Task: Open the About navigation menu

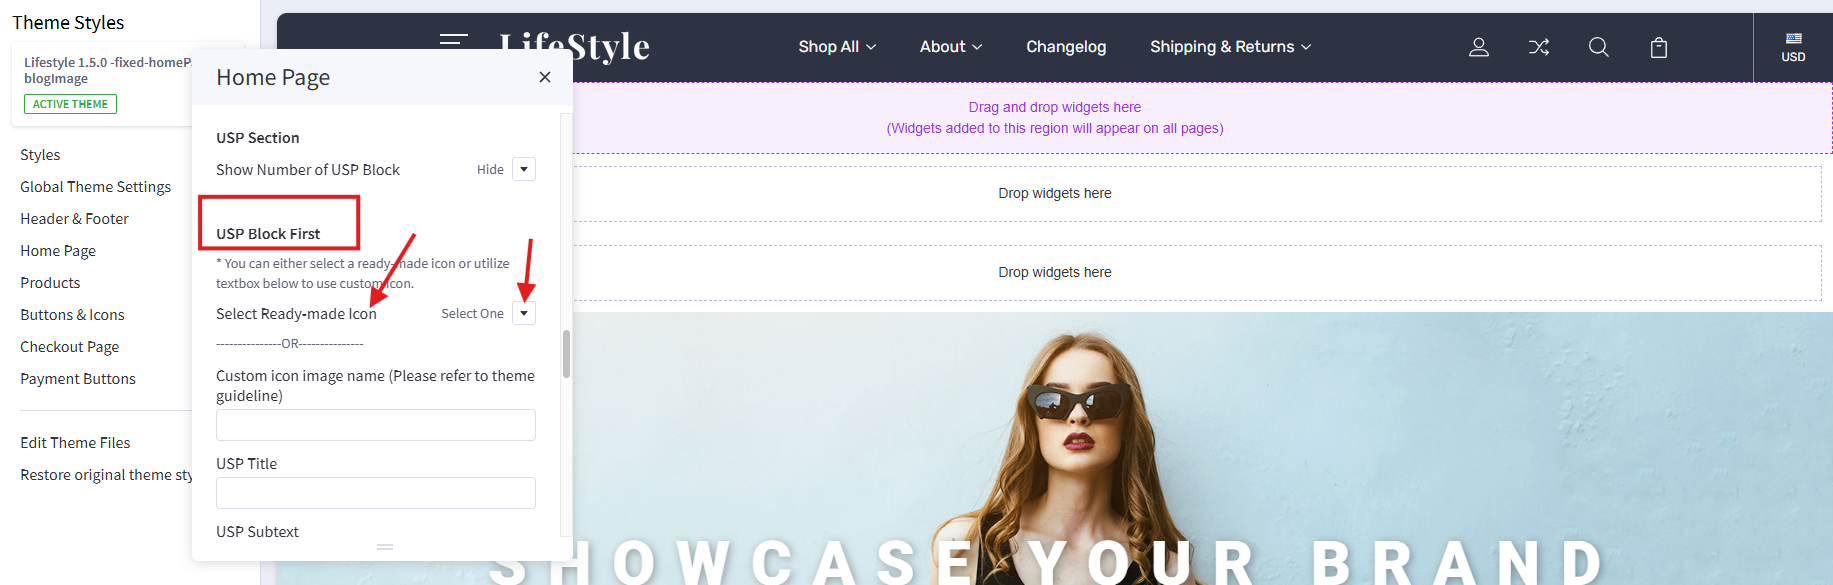Action: 950,47
